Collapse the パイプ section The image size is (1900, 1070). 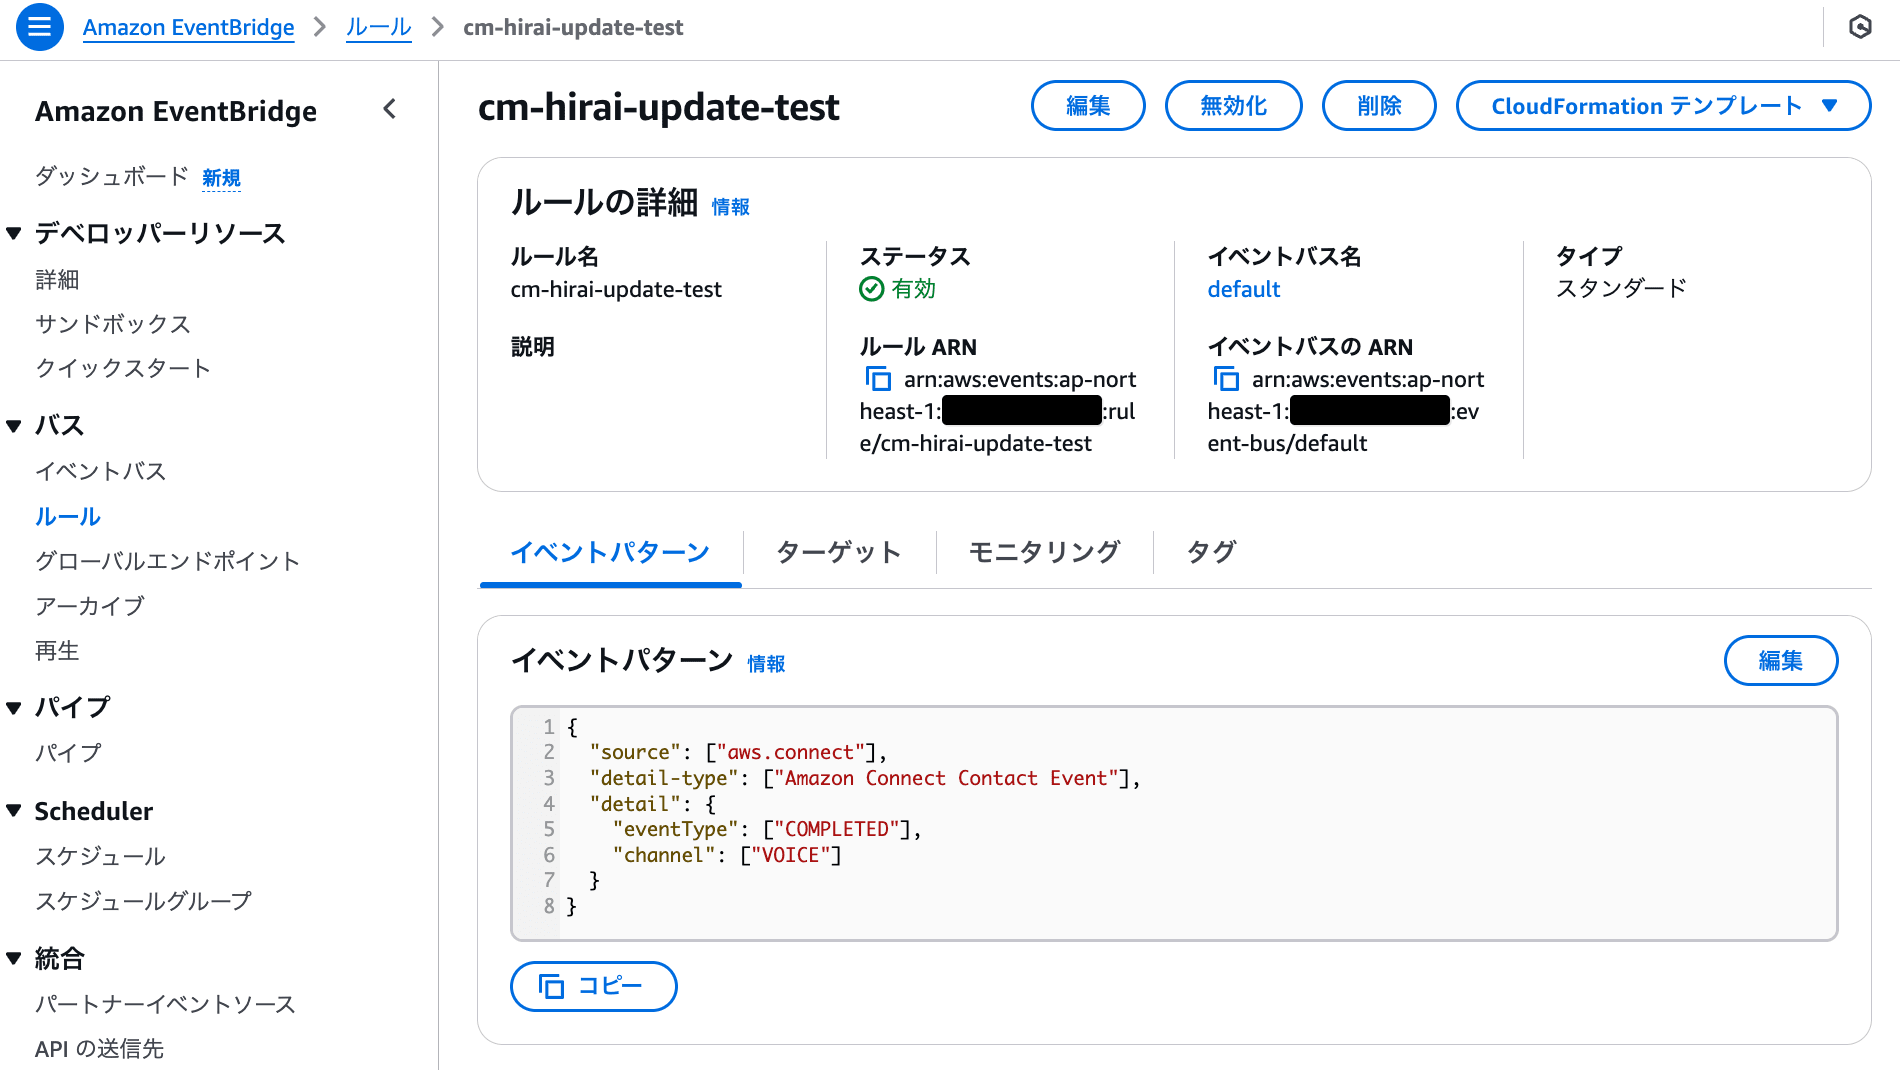pyautogui.click(x=14, y=708)
